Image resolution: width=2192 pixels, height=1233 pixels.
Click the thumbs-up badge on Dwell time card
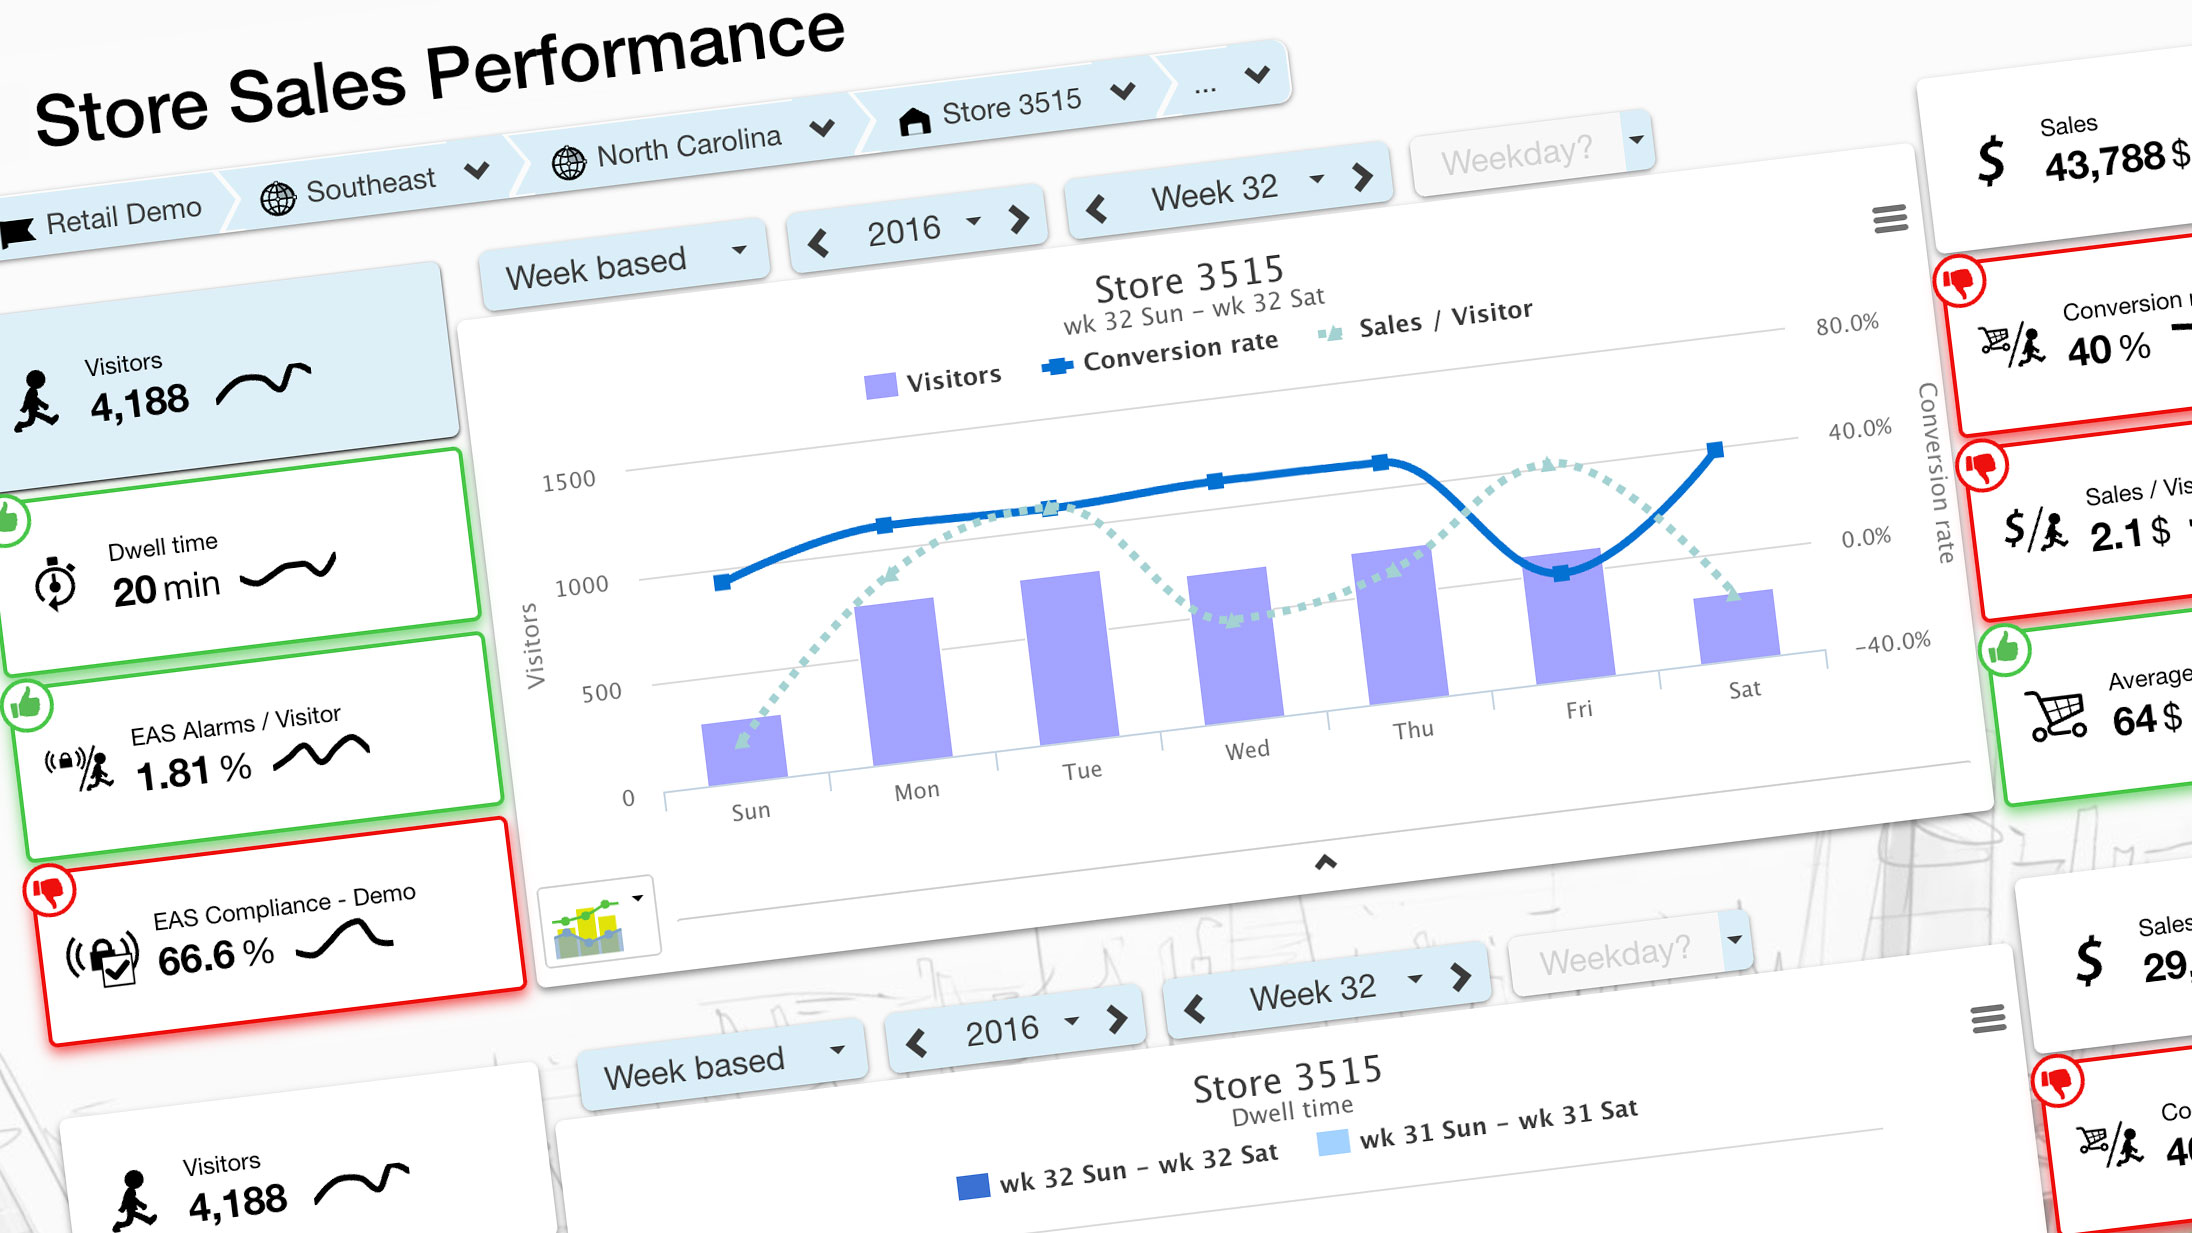(x=8, y=520)
